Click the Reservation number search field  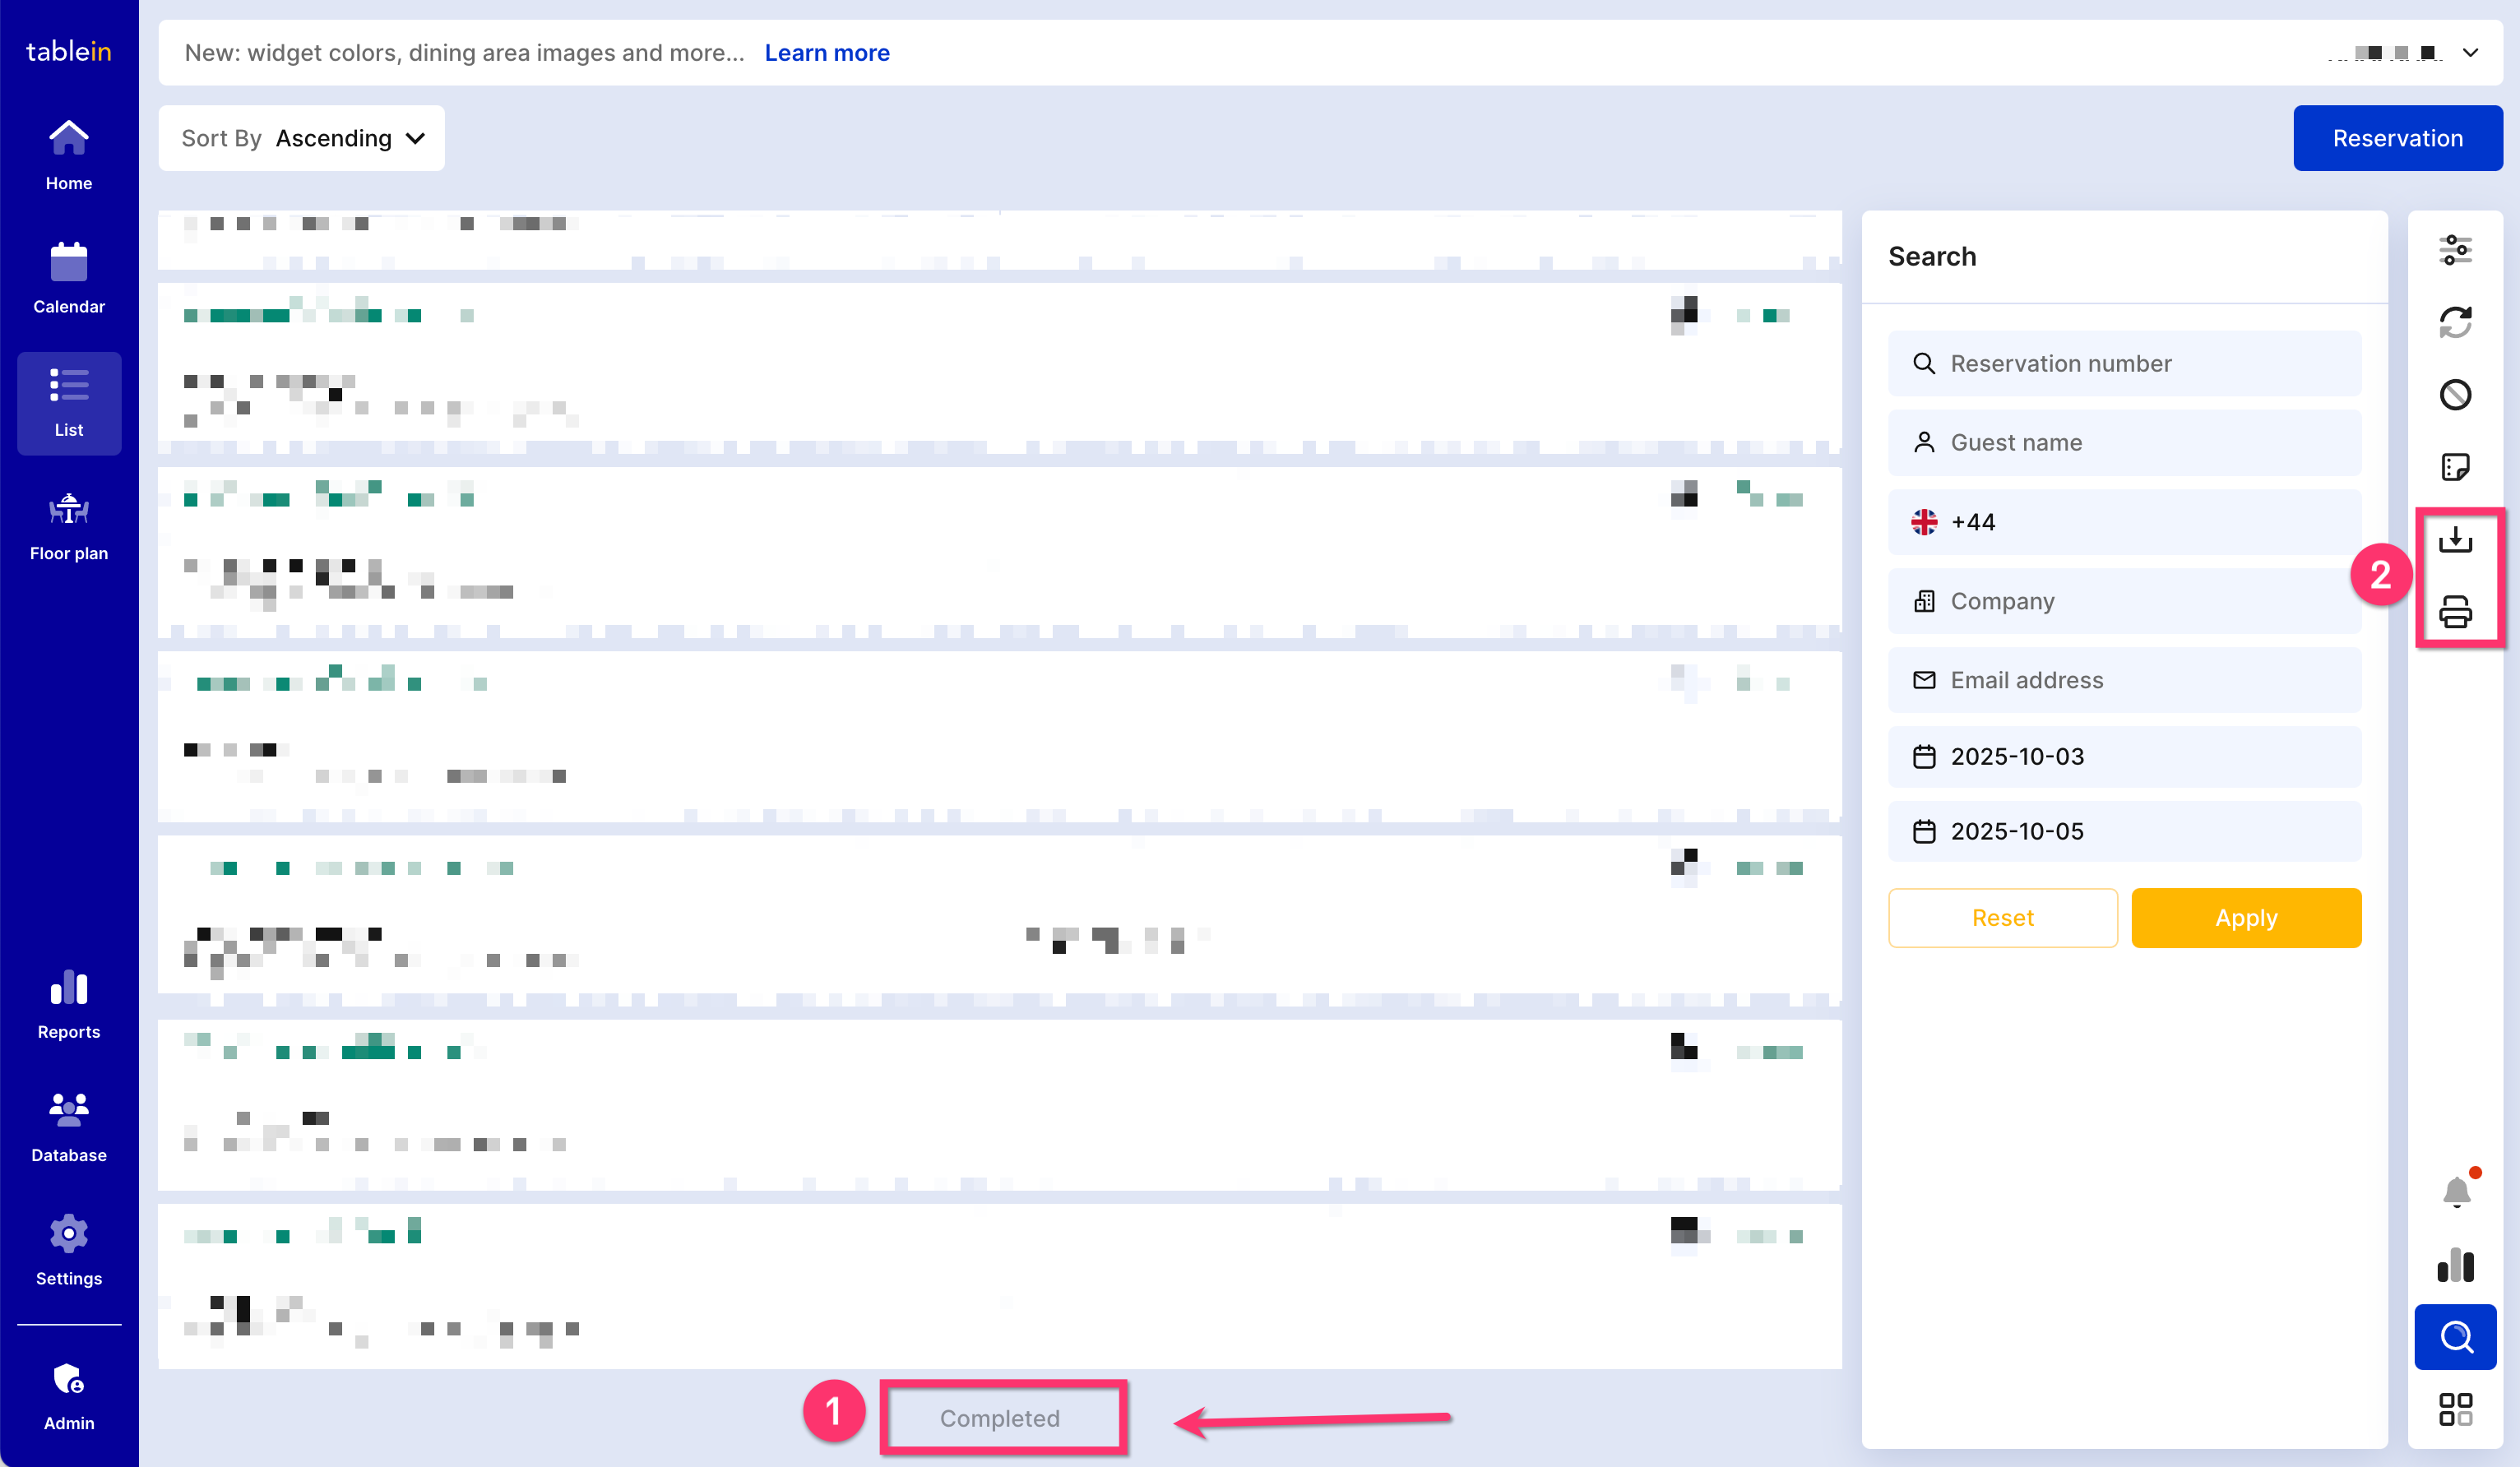(2124, 364)
